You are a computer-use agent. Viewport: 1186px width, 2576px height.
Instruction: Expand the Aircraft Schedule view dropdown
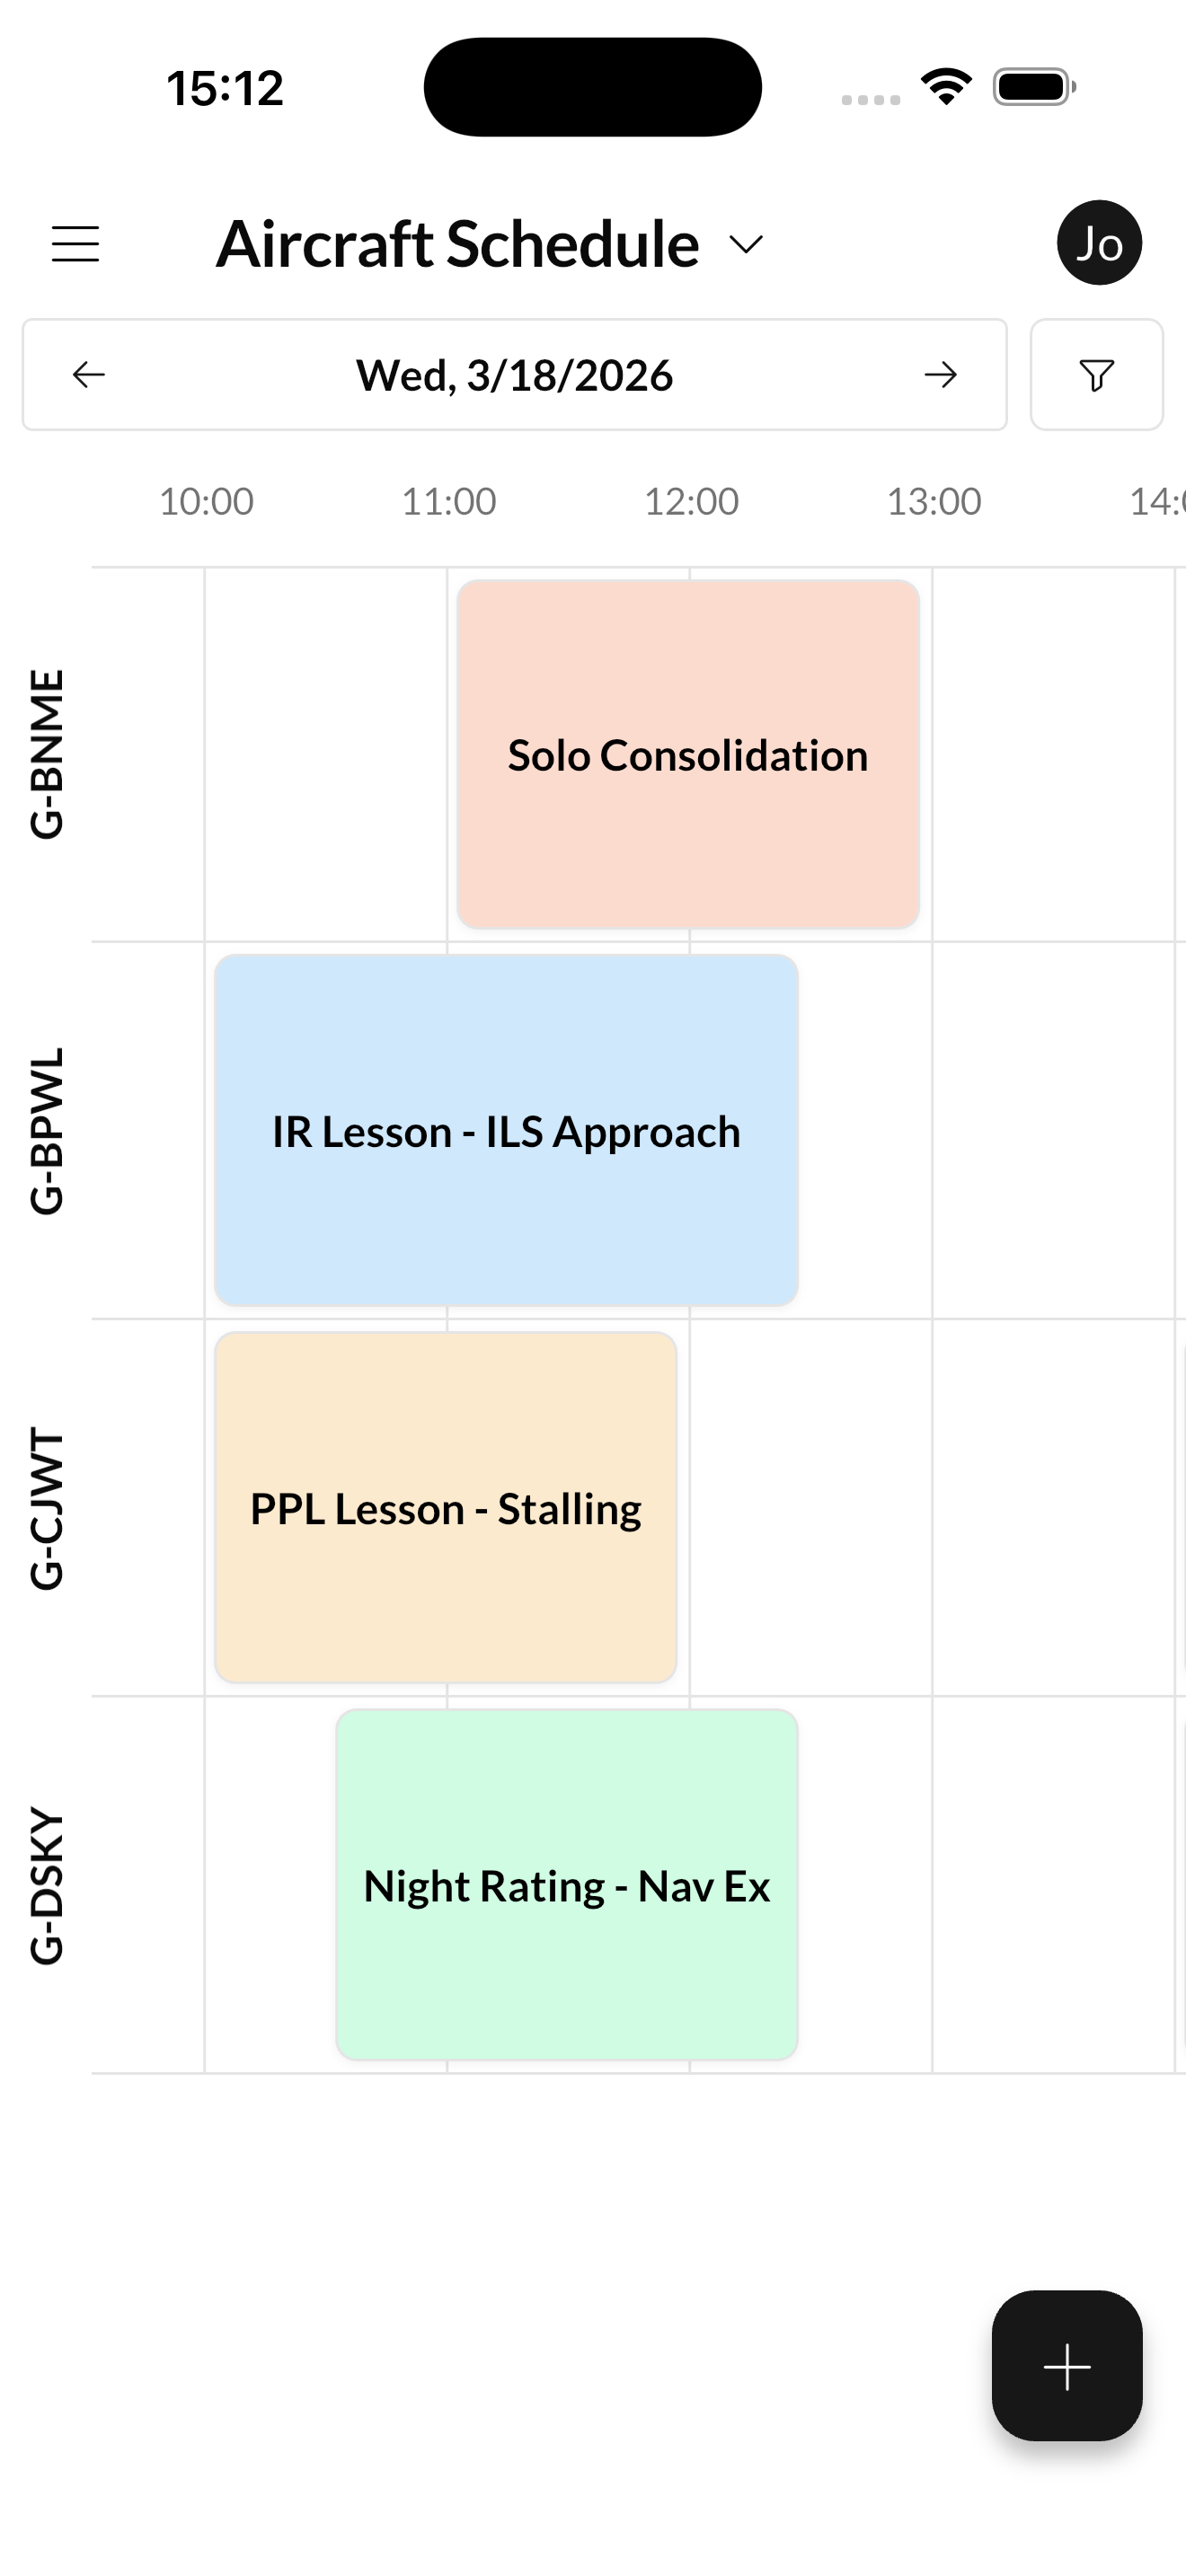click(746, 245)
